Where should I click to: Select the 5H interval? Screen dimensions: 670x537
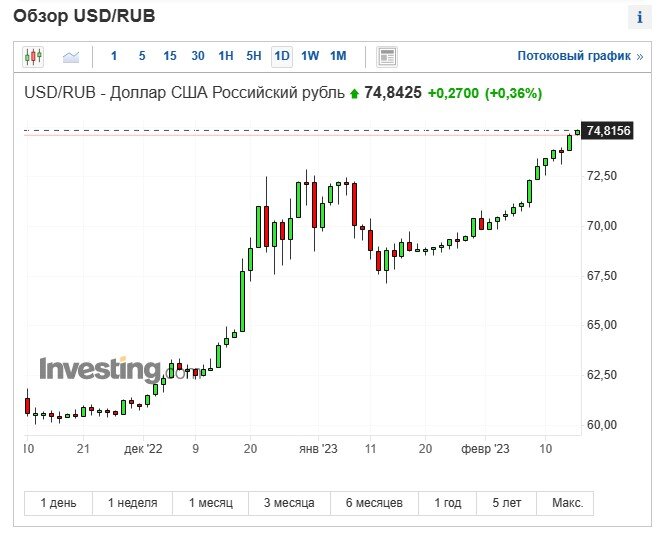[x=253, y=56]
